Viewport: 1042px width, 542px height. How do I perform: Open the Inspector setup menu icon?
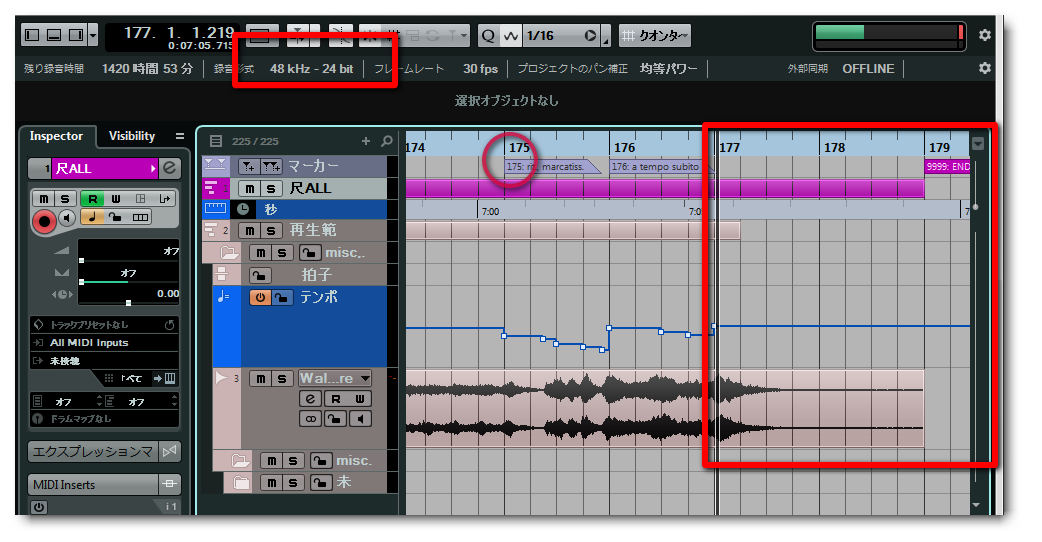[179, 136]
